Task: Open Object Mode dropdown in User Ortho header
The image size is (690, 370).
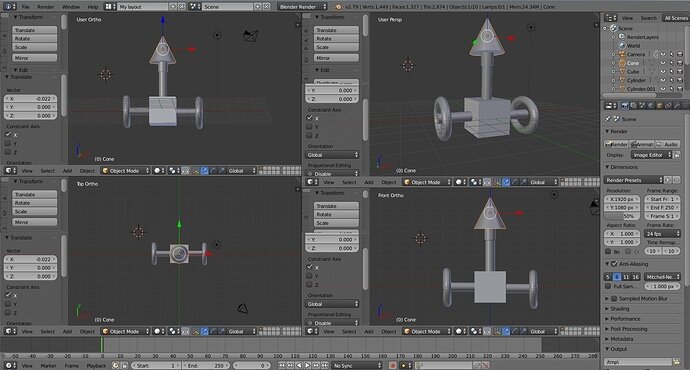Action: point(125,171)
